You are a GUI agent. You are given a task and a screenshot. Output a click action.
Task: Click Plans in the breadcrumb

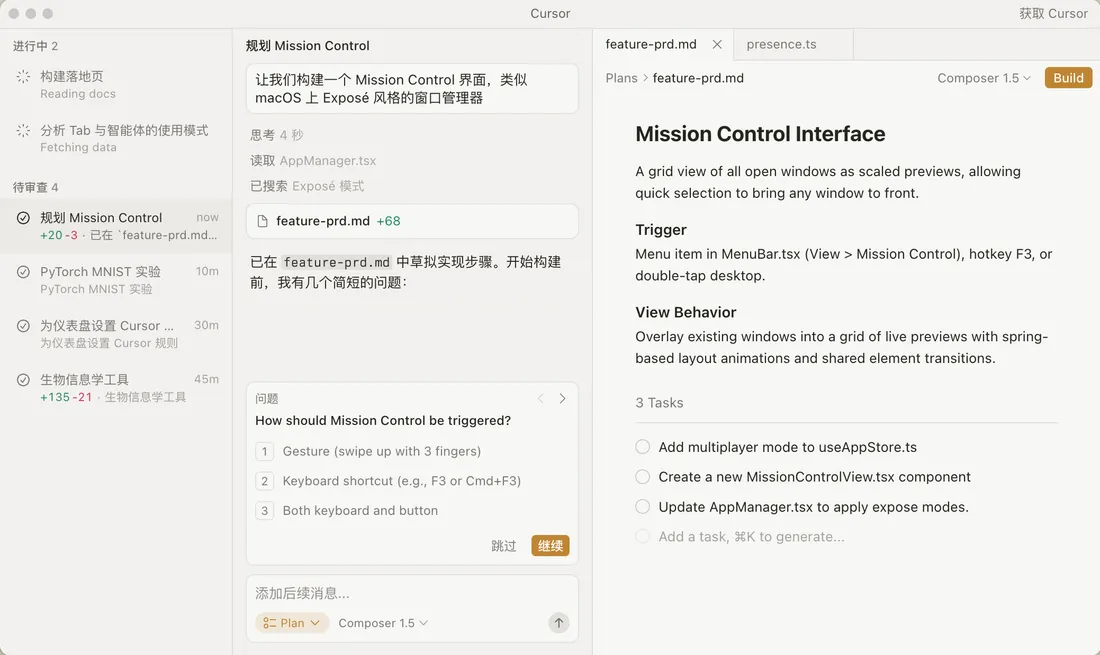point(622,79)
